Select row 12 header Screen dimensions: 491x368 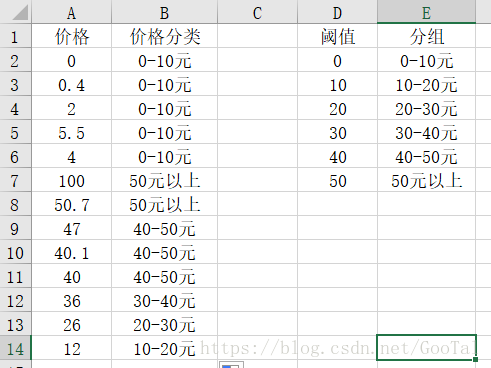tap(15, 300)
